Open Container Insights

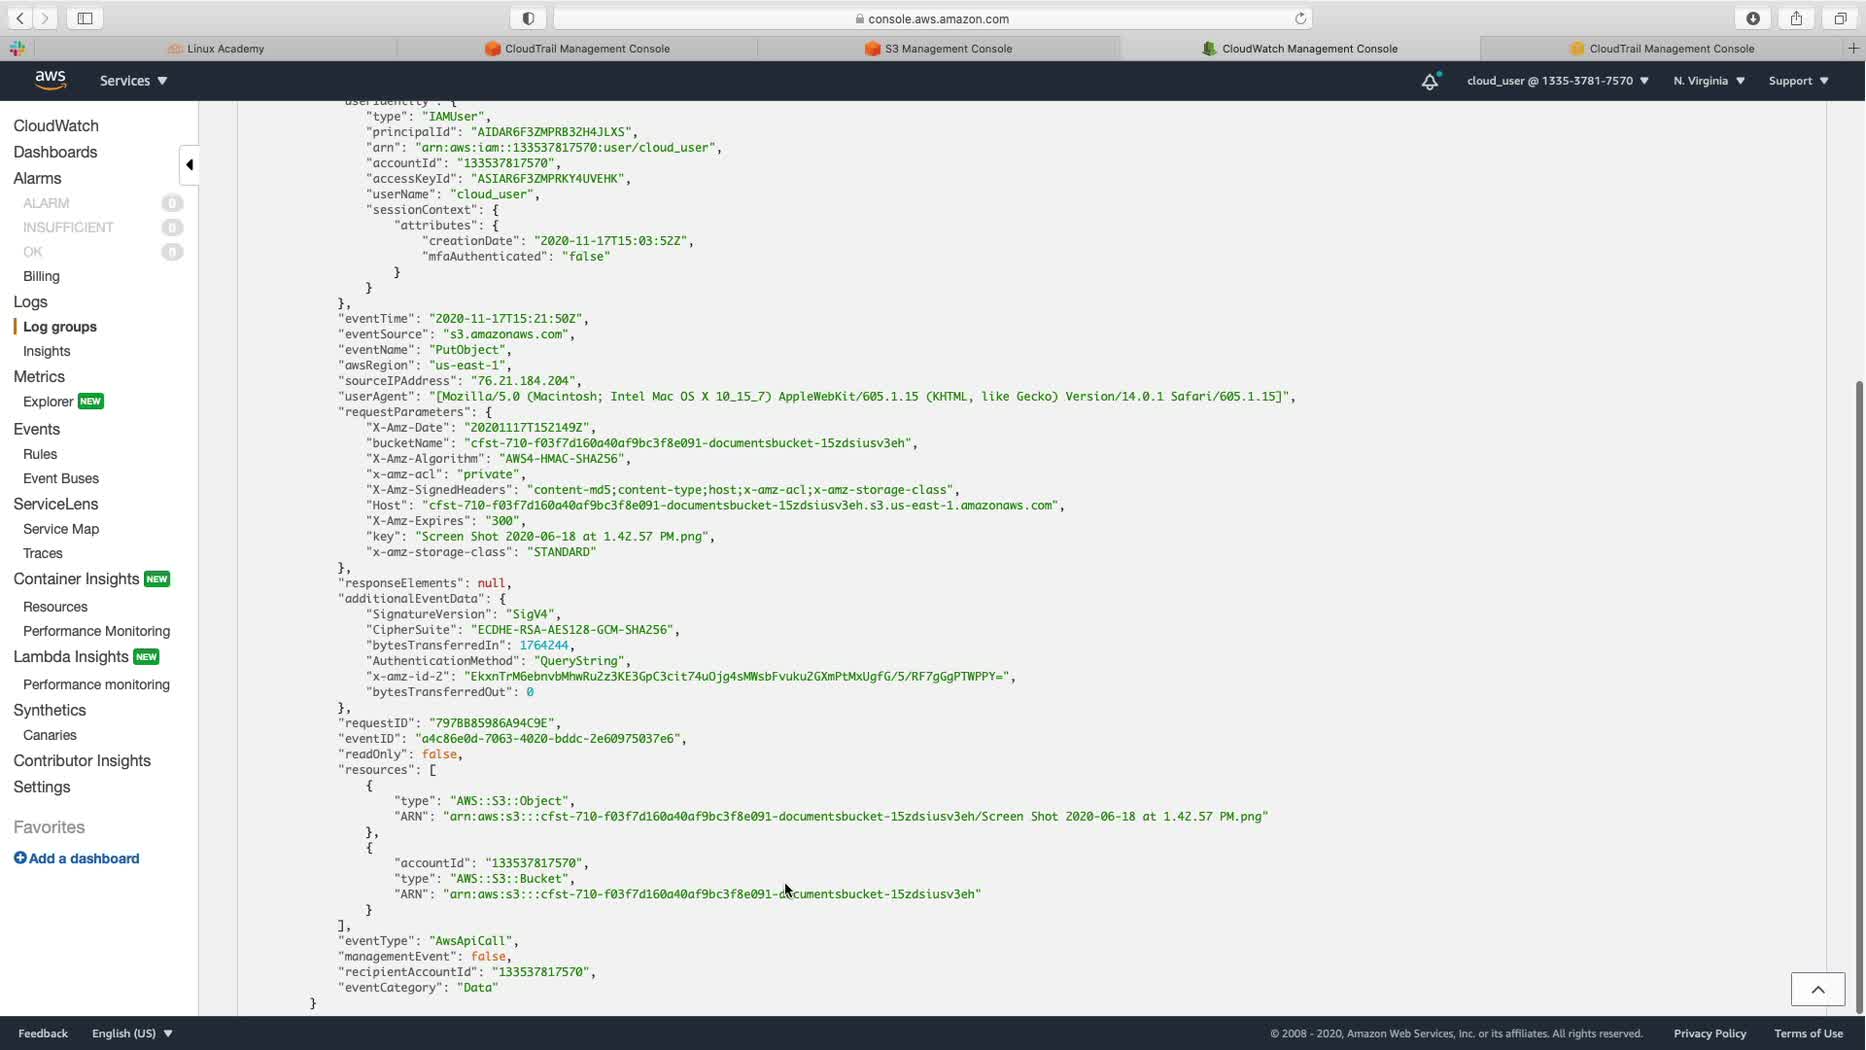point(76,579)
